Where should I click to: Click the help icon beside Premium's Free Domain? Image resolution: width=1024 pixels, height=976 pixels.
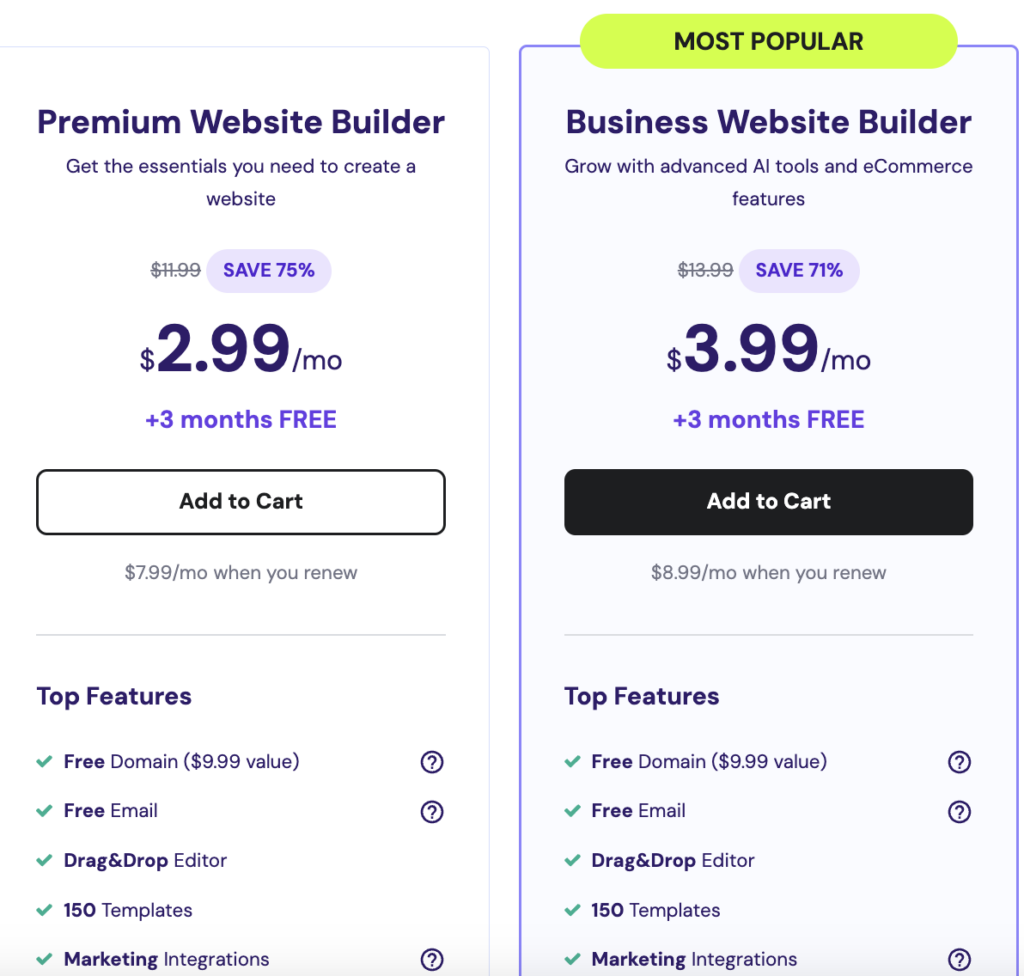(432, 762)
